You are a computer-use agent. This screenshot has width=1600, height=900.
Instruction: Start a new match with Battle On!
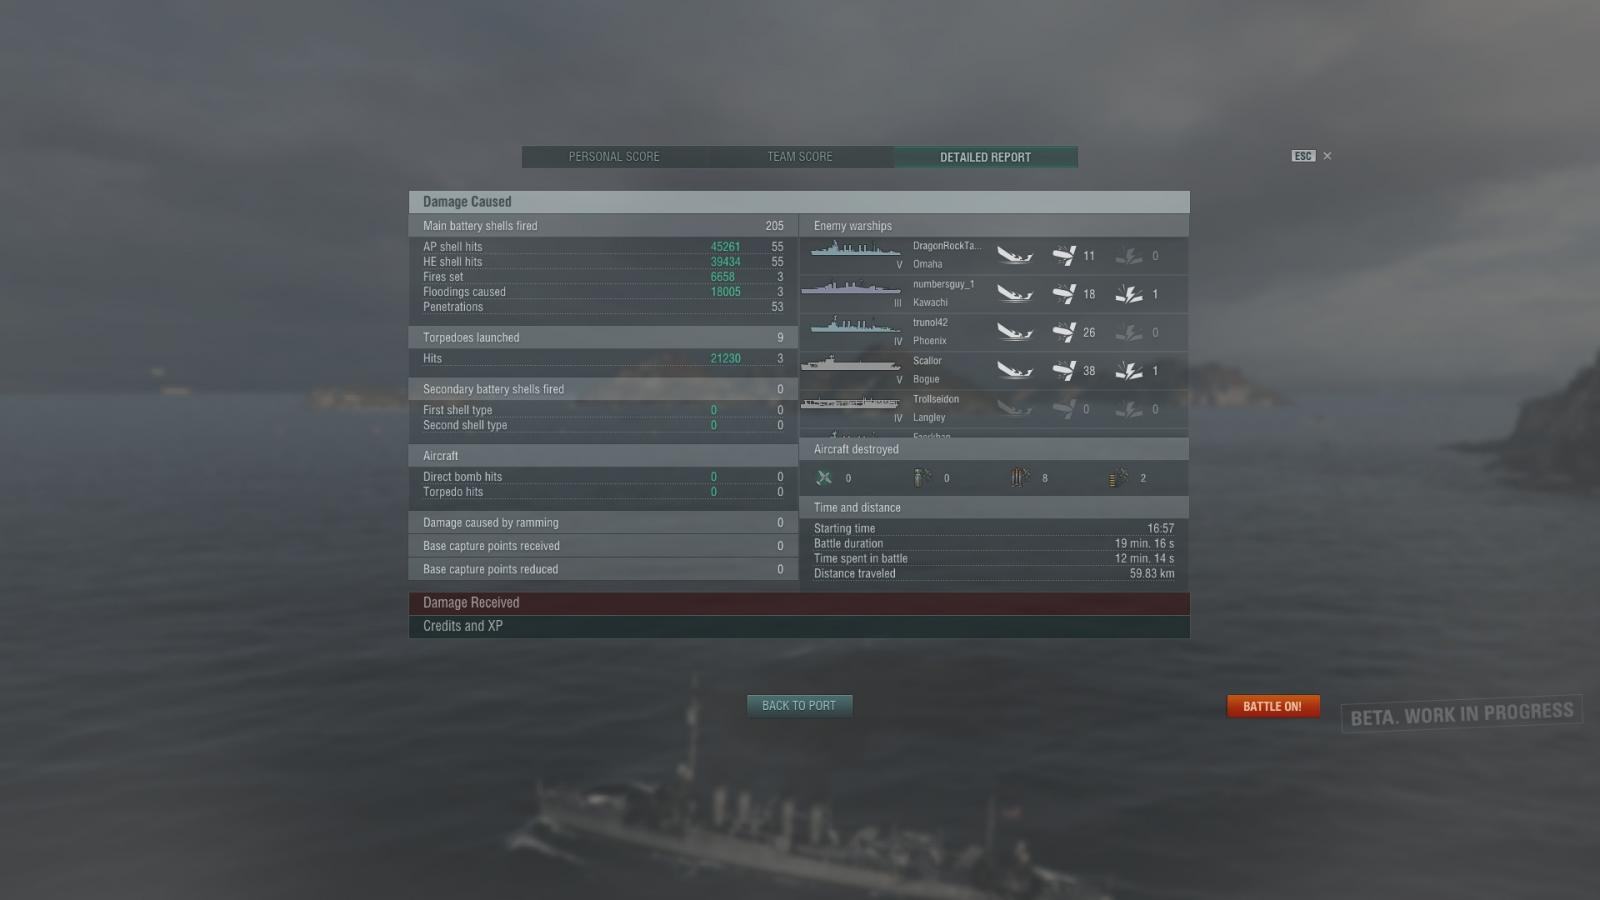(x=1273, y=706)
